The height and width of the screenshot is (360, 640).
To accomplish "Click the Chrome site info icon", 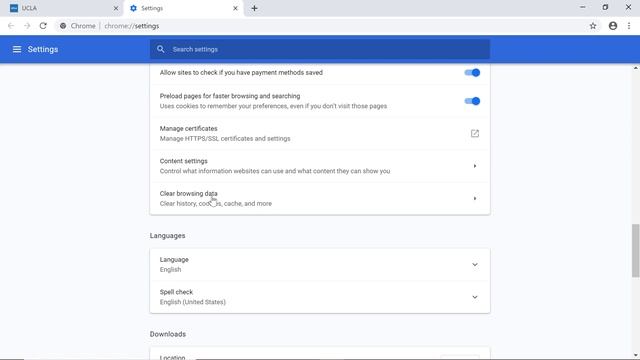I will (x=63, y=26).
